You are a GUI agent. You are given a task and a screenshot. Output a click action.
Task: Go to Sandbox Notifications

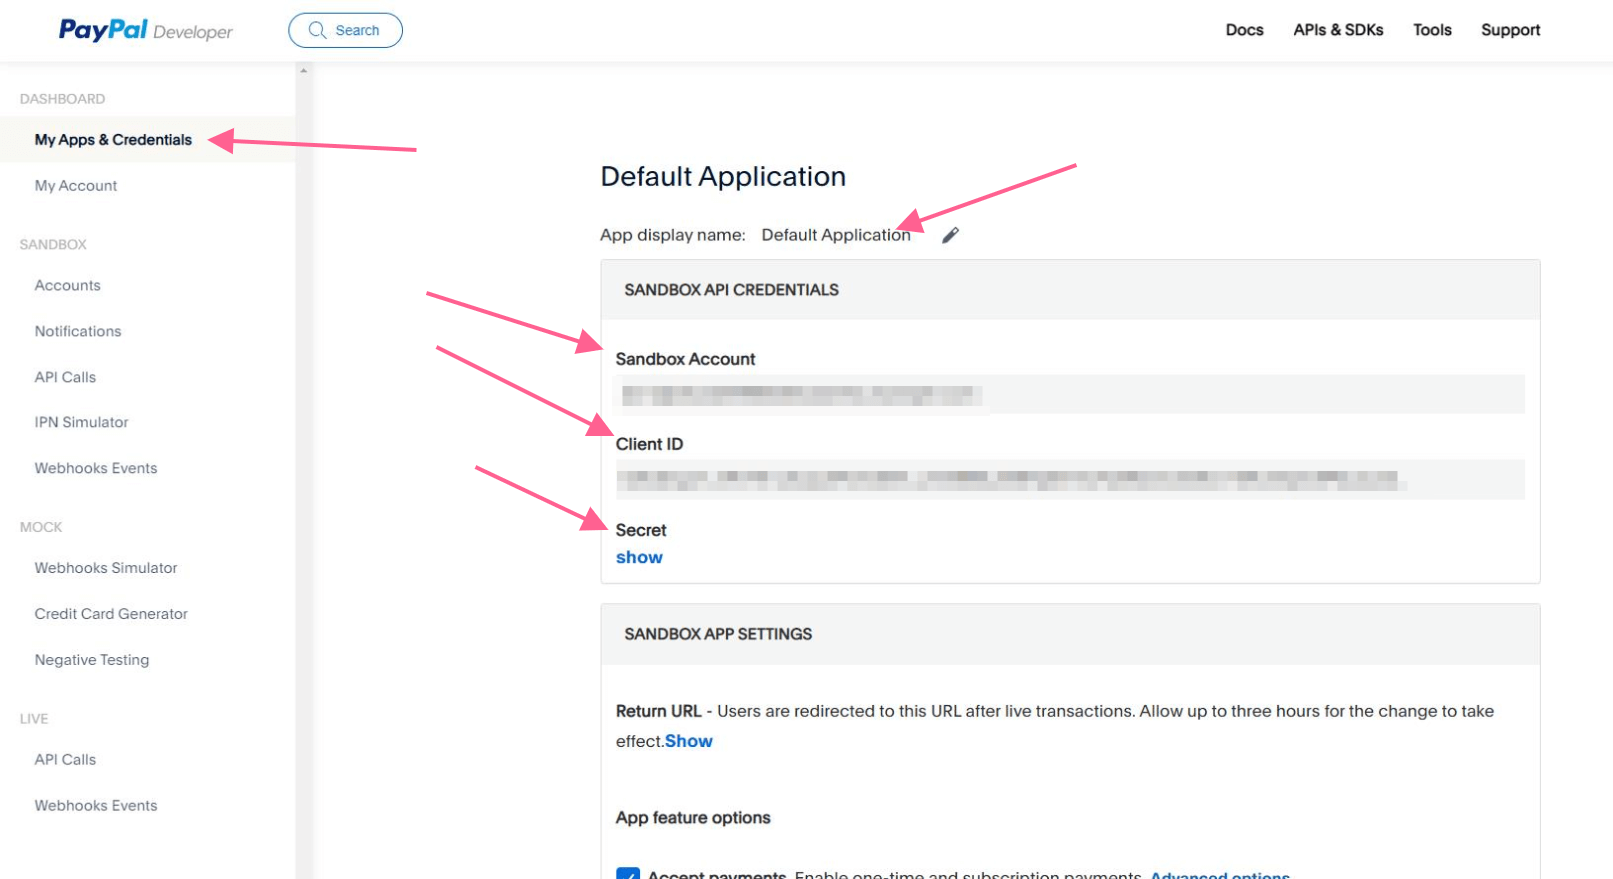coord(78,331)
